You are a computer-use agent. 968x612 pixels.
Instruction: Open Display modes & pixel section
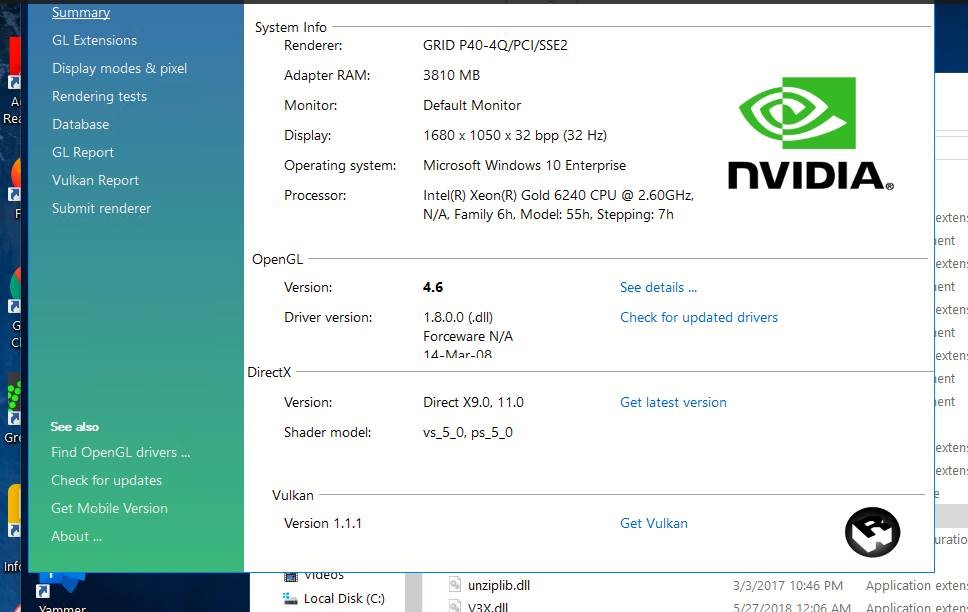[119, 68]
